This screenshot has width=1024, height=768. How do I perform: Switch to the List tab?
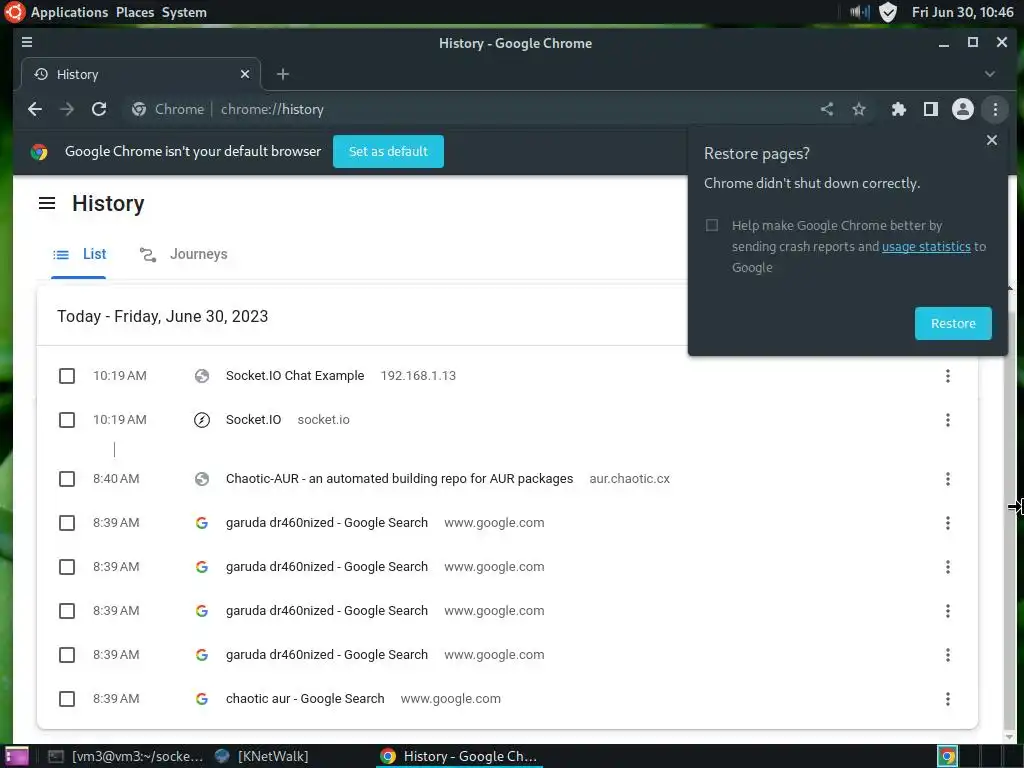(79, 255)
